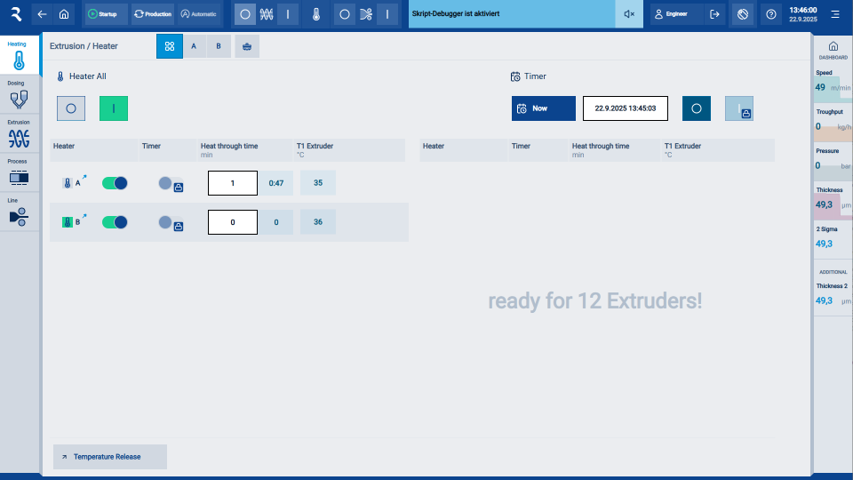Toggle the locked timer switch for heater A
This screenshot has width=853, height=480.
170,184
